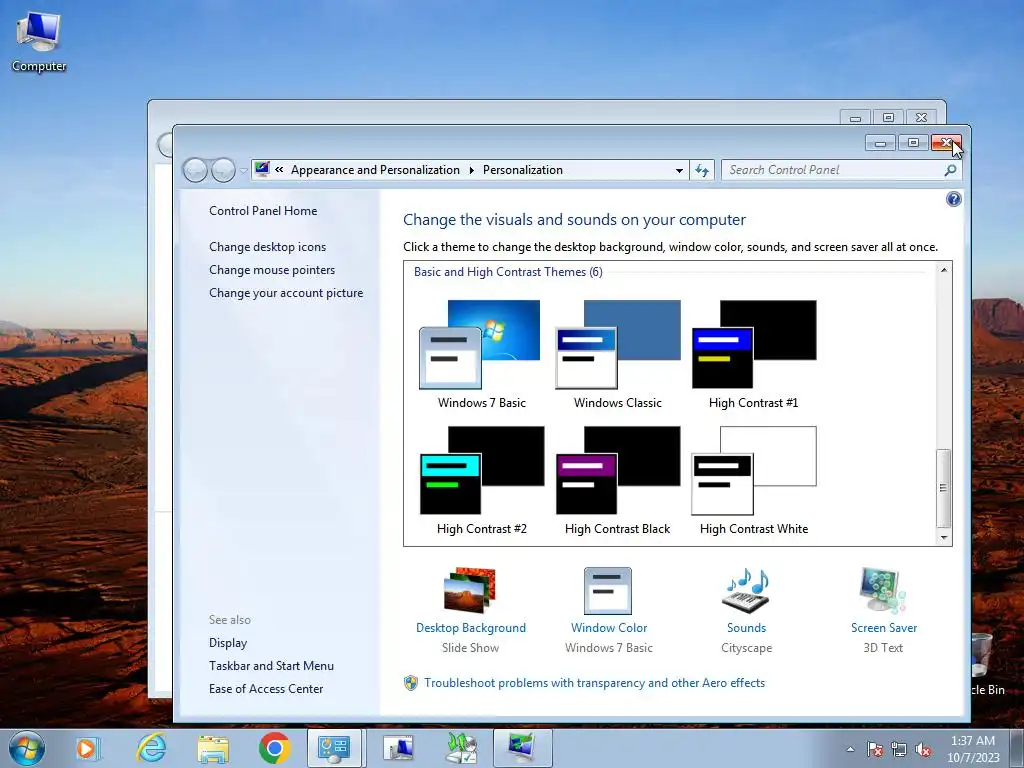Apply the High Contrast #1 theme
This screenshot has height=768, width=1024.
pos(754,355)
